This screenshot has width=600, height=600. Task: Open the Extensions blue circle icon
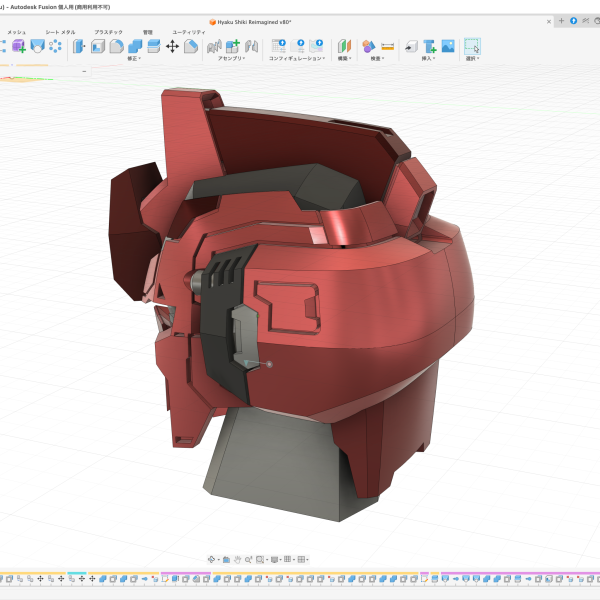pyautogui.click(x=573, y=21)
